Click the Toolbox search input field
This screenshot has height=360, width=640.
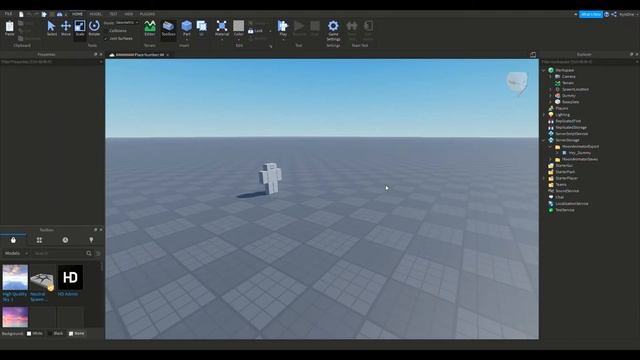point(59,253)
